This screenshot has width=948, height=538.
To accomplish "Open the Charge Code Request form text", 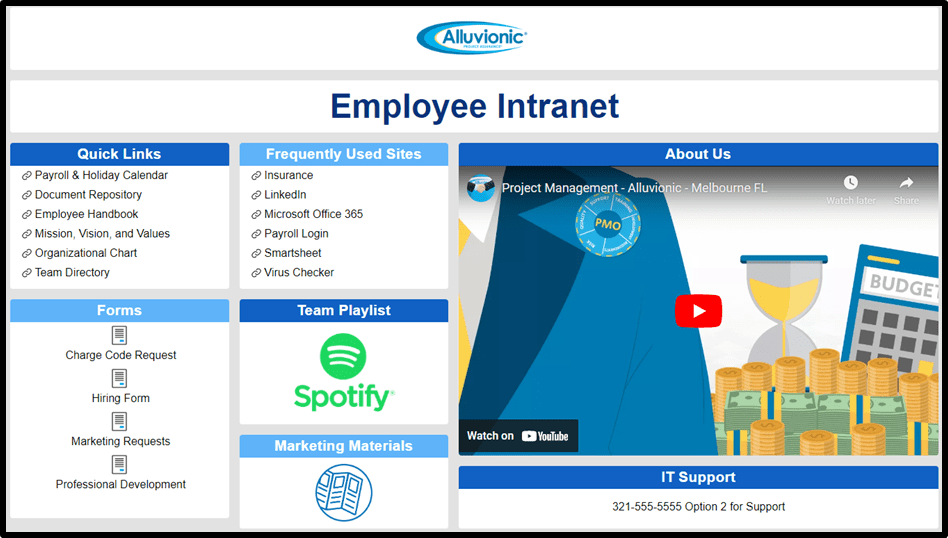I will tap(121, 355).
